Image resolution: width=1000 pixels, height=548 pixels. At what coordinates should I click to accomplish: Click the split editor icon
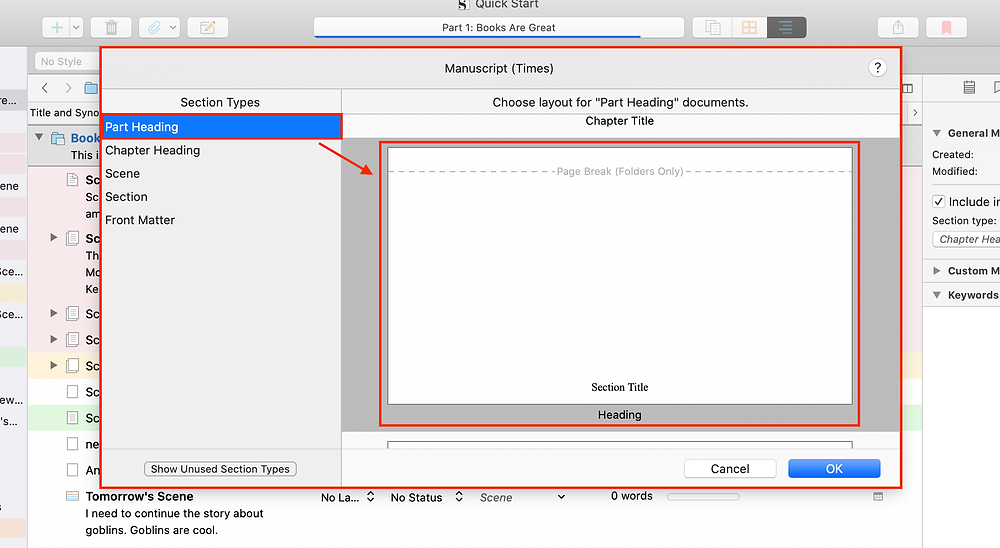point(908,88)
